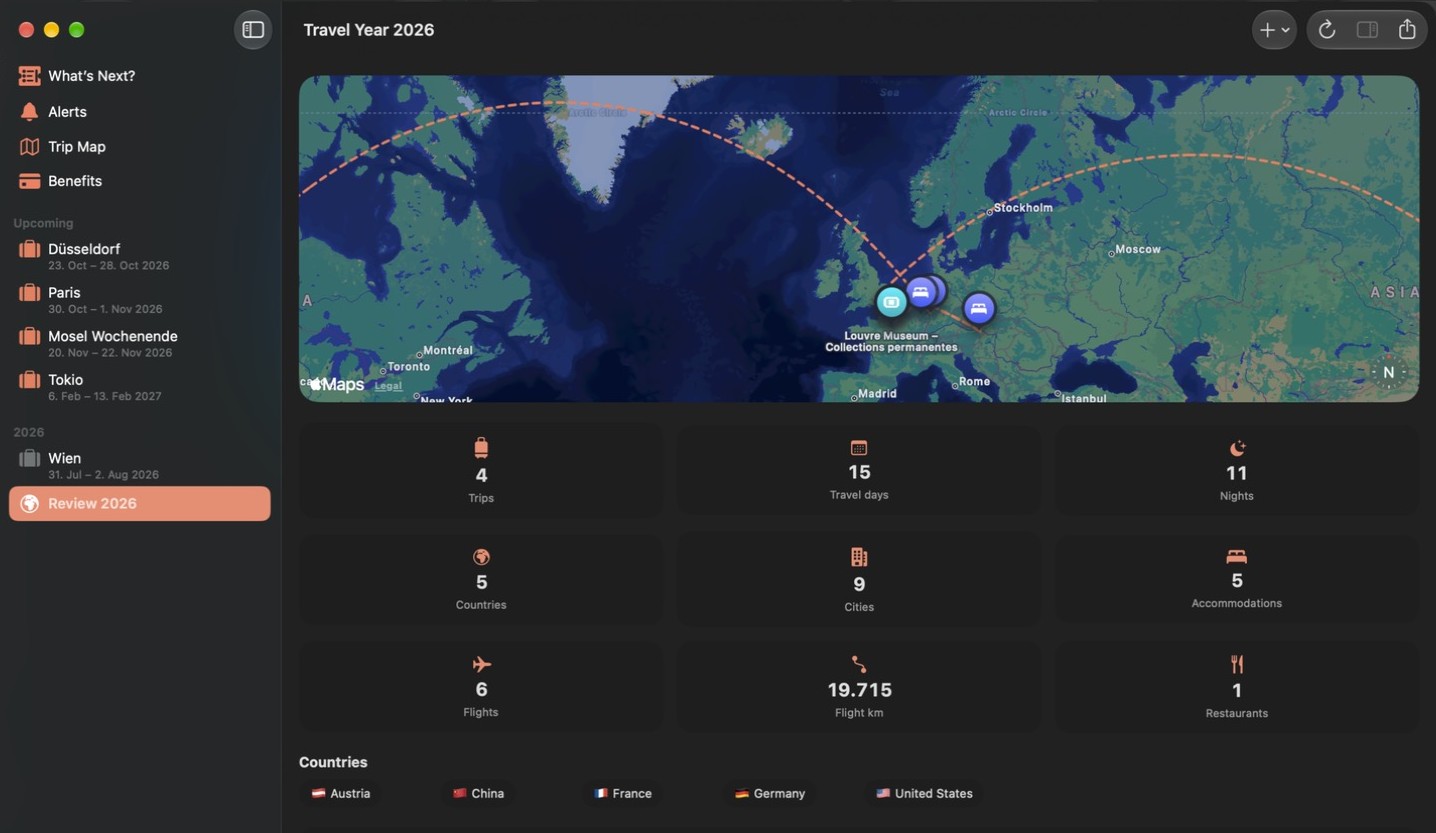Click the 19.715 flight km value
Viewport: 1436px width, 833px height.
point(859,690)
